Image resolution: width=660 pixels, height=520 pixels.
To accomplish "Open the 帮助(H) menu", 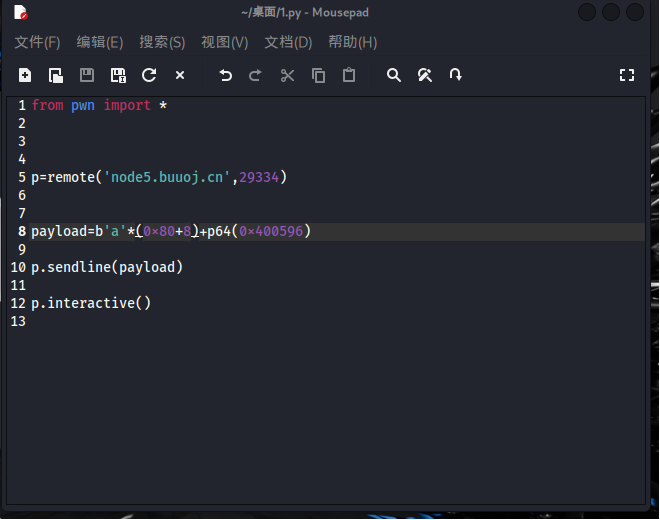I will 352,42.
